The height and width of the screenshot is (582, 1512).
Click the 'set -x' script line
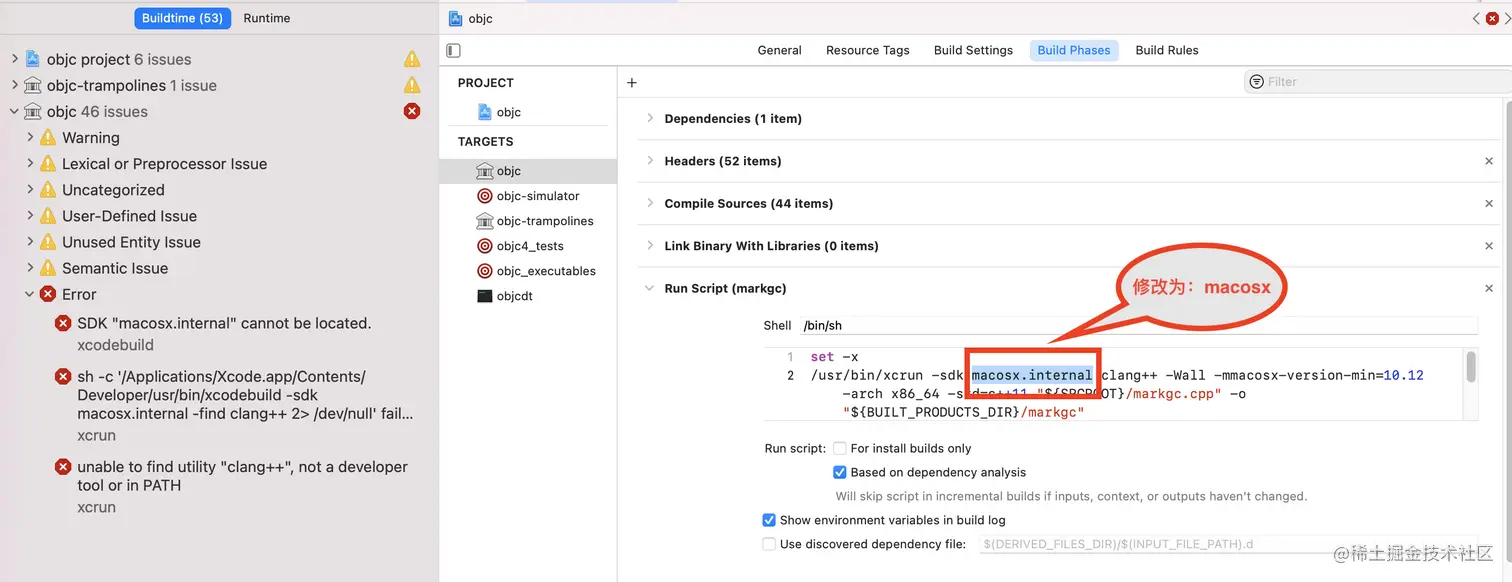pos(835,357)
